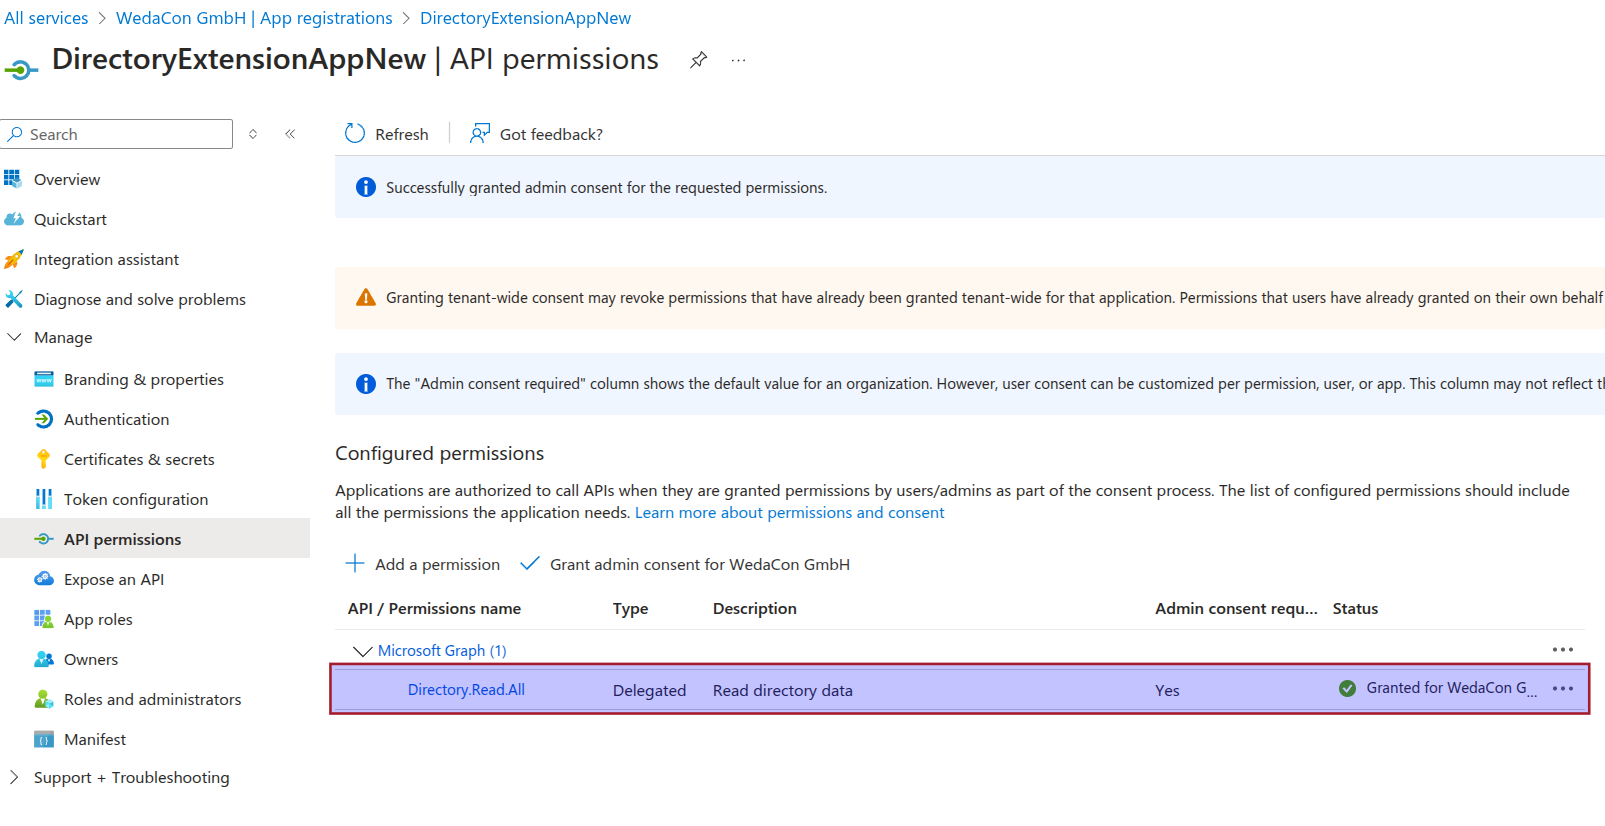Click the Roles and administrators icon
1605x826 pixels.
click(44, 699)
